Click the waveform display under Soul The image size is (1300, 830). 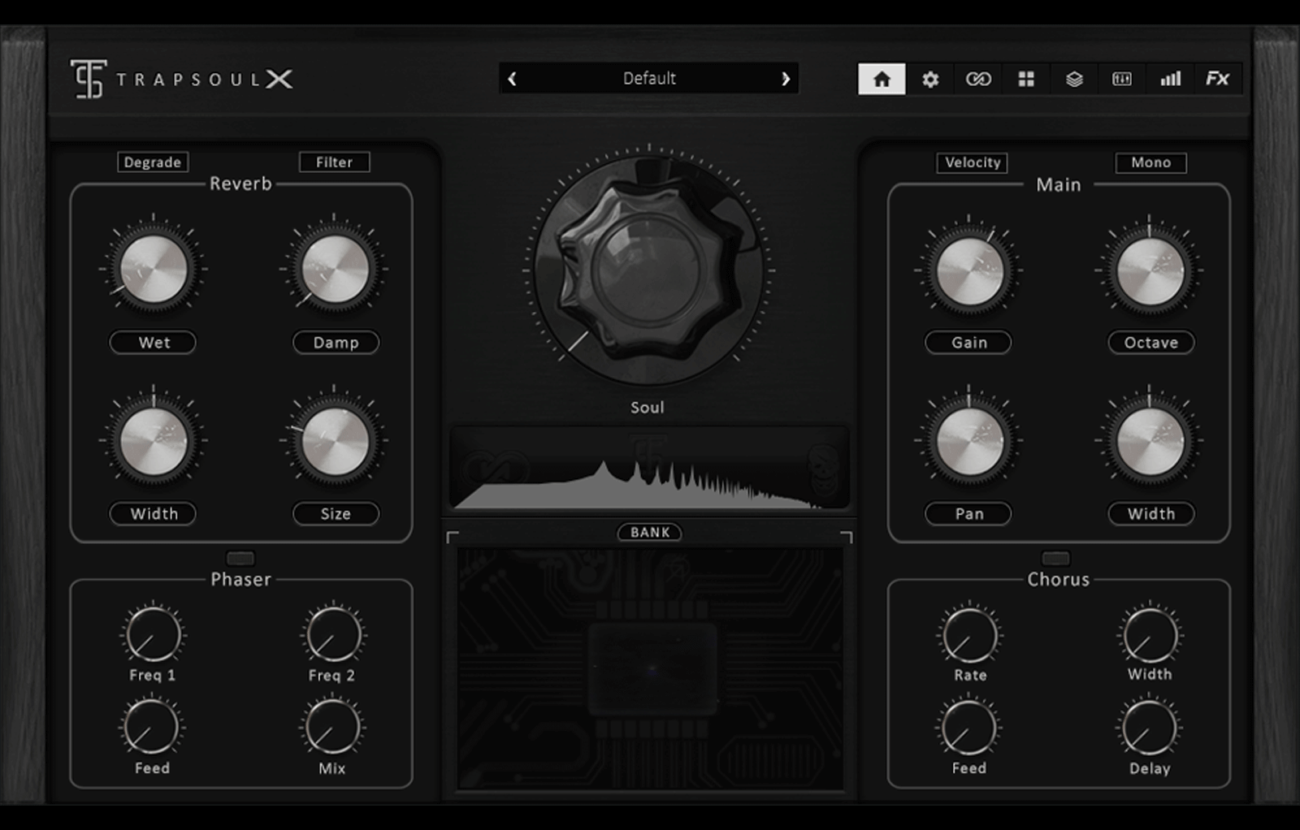tap(649, 468)
